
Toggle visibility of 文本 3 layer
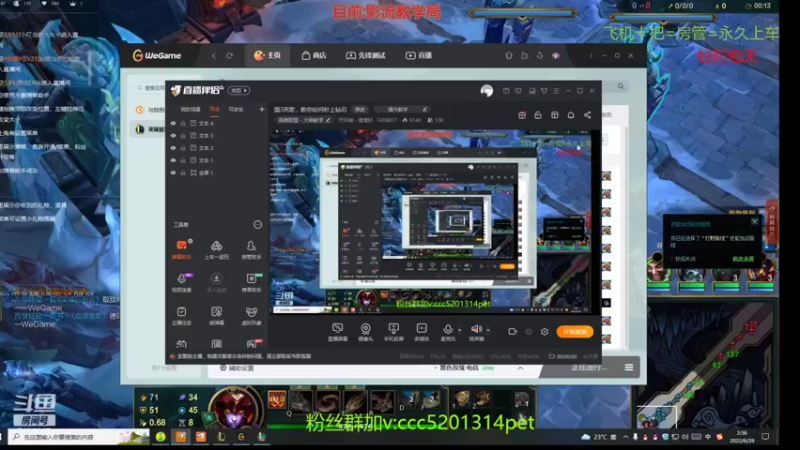click(x=173, y=136)
